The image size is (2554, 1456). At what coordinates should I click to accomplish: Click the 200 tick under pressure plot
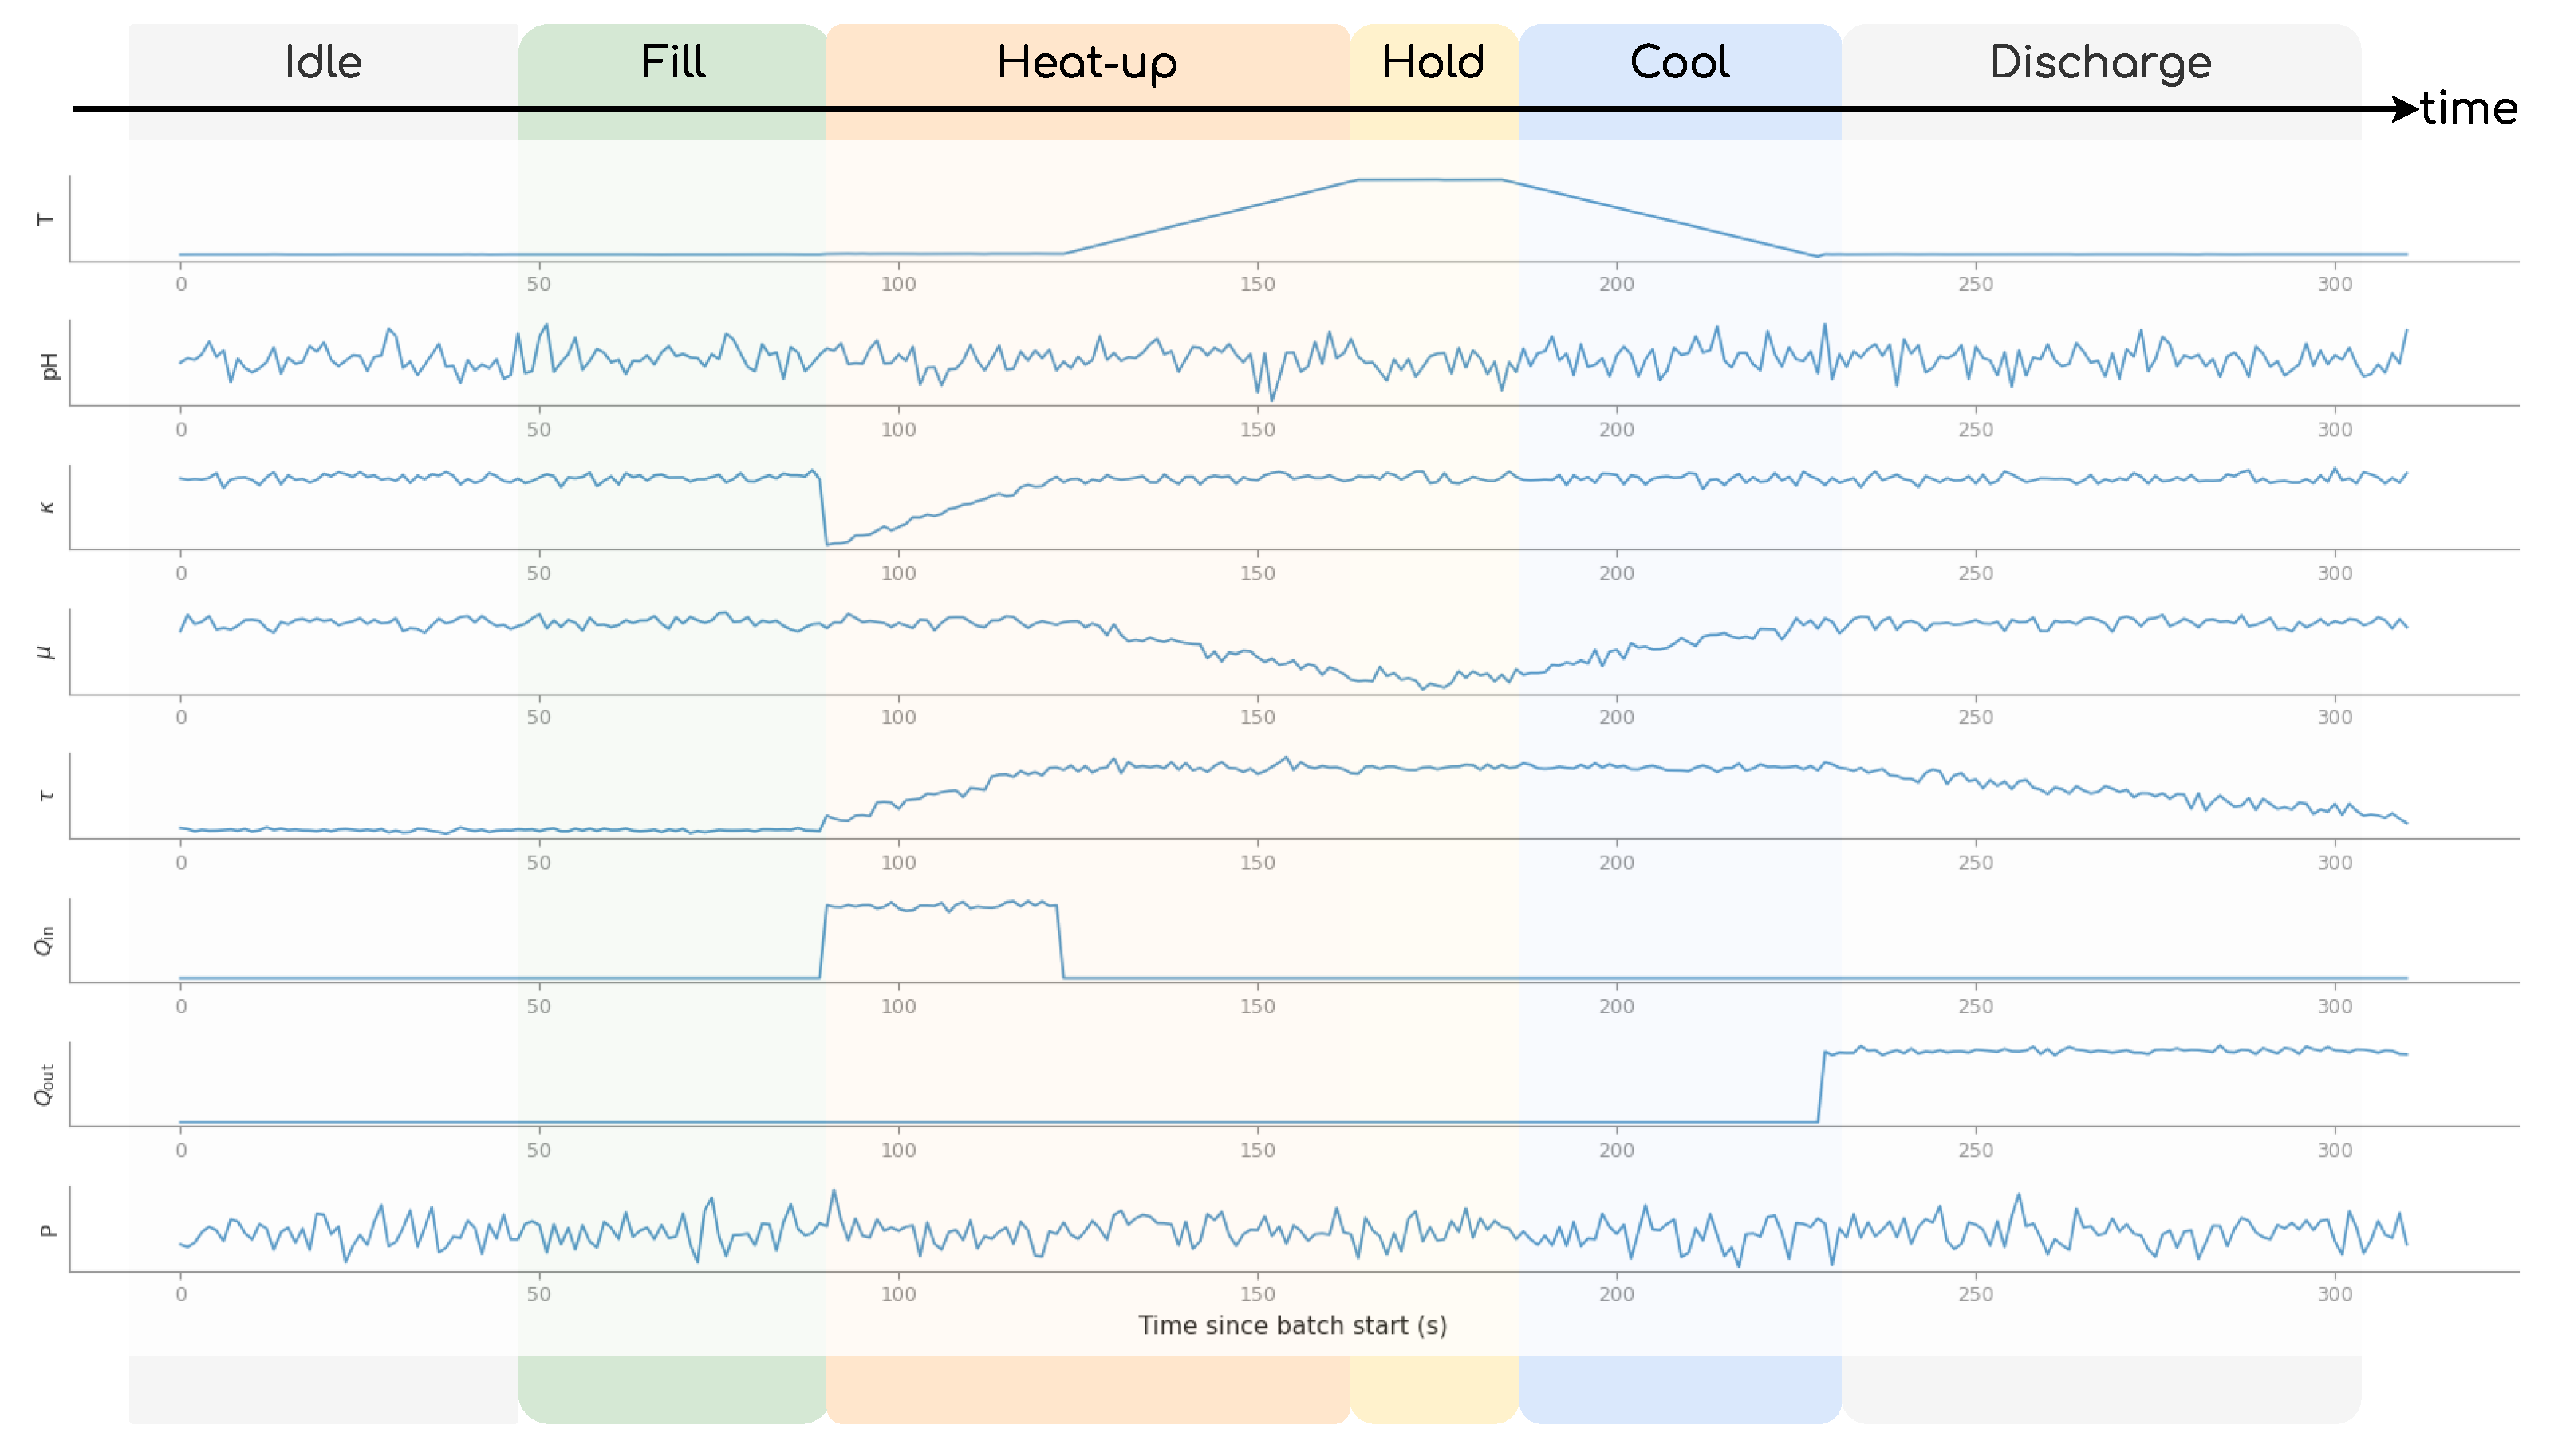click(1616, 1294)
